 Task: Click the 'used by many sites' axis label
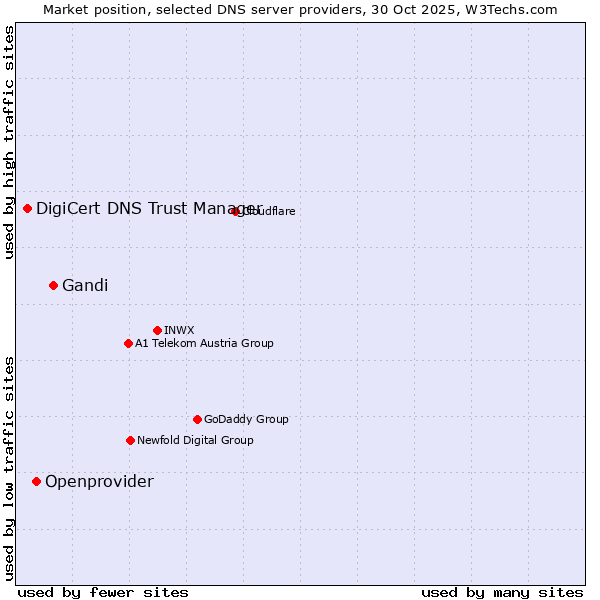(502, 592)
